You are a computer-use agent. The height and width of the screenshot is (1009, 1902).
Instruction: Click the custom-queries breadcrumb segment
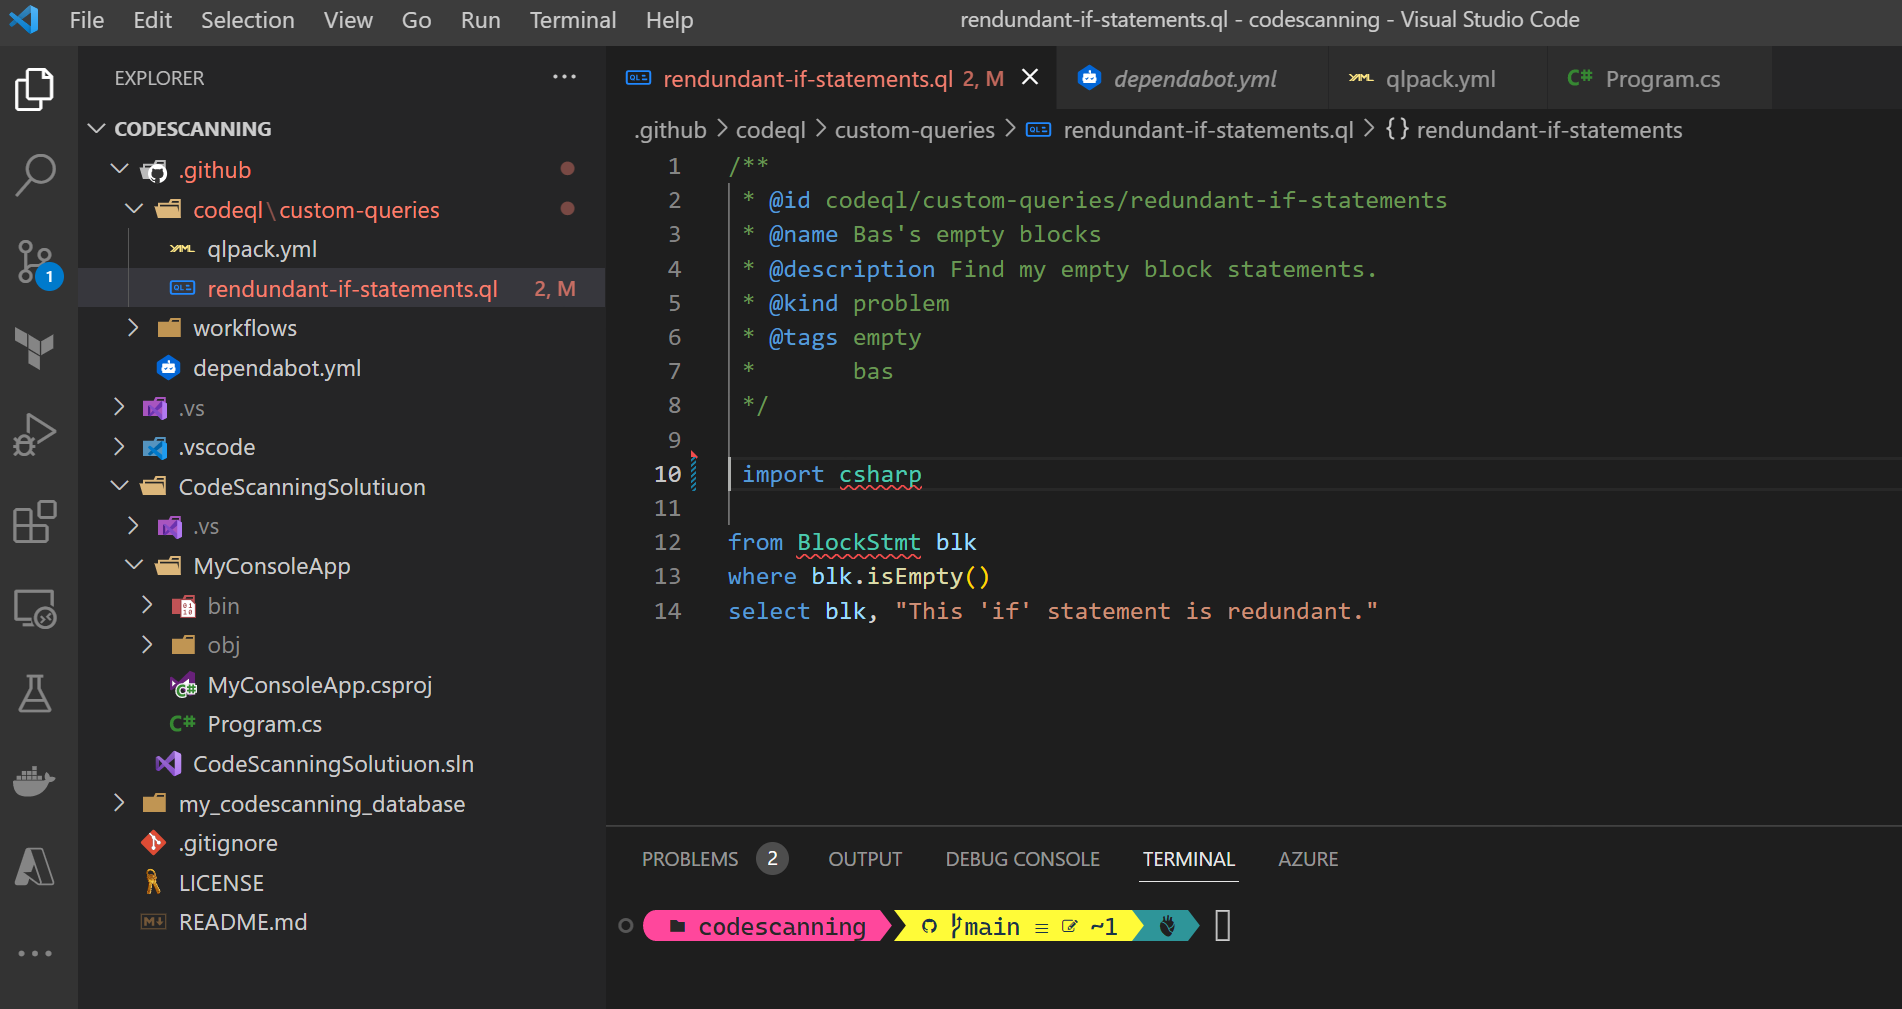[x=914, y=130]
